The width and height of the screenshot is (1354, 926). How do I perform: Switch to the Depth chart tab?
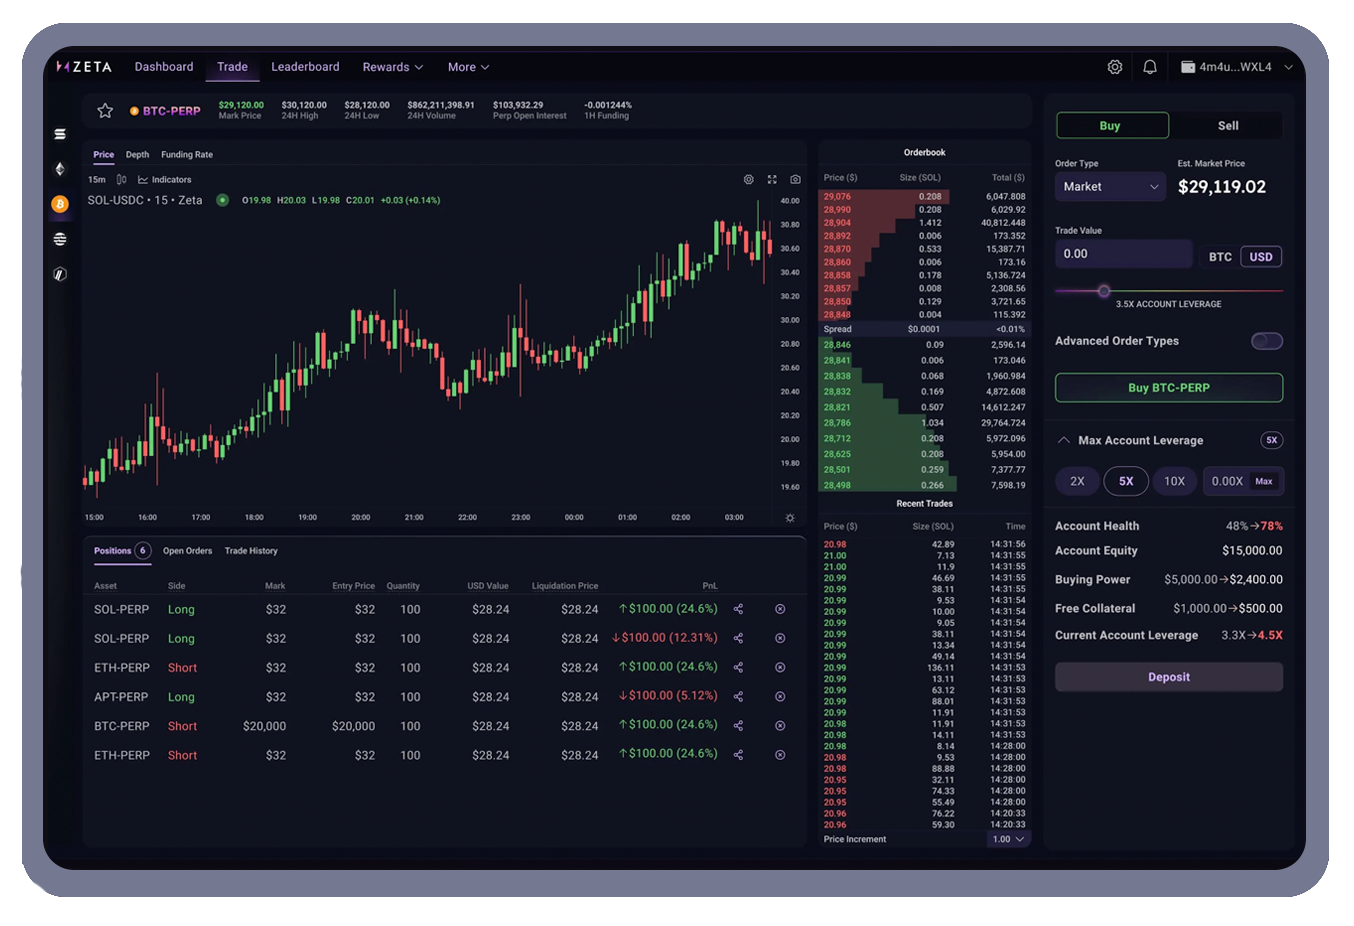(x=138, y=155)
